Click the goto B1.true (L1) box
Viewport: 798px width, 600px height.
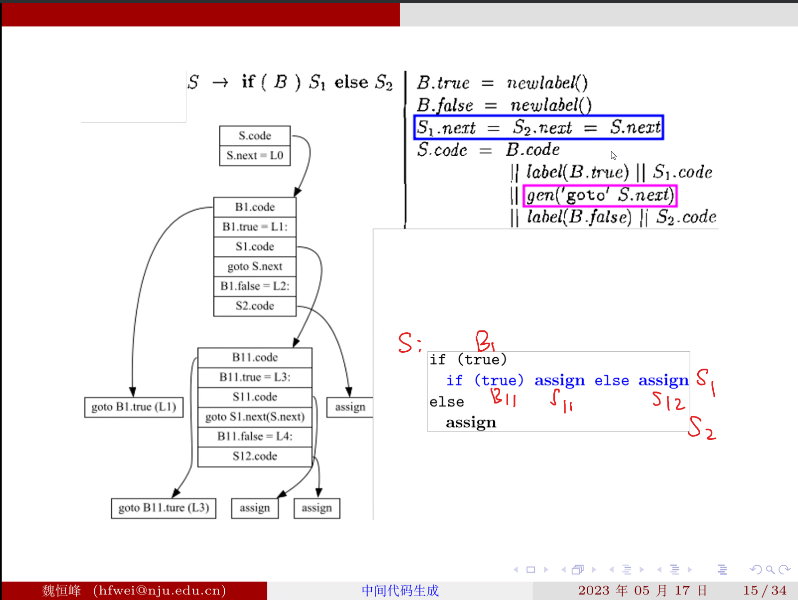pos(134,407)
